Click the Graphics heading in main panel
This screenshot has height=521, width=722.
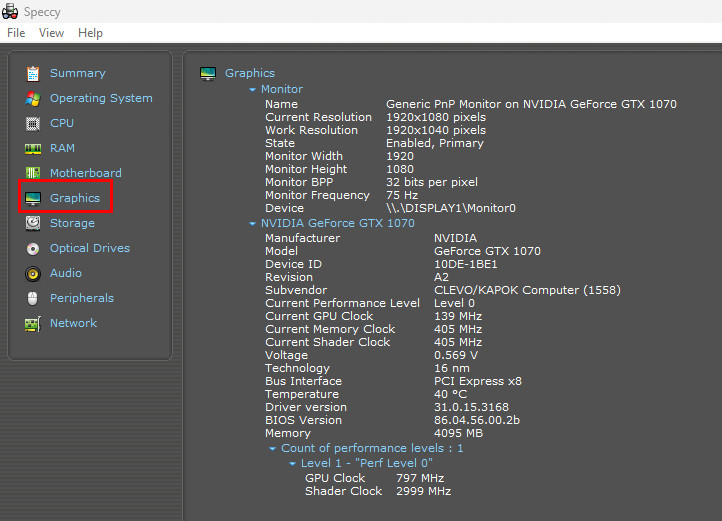pos(250,73)
